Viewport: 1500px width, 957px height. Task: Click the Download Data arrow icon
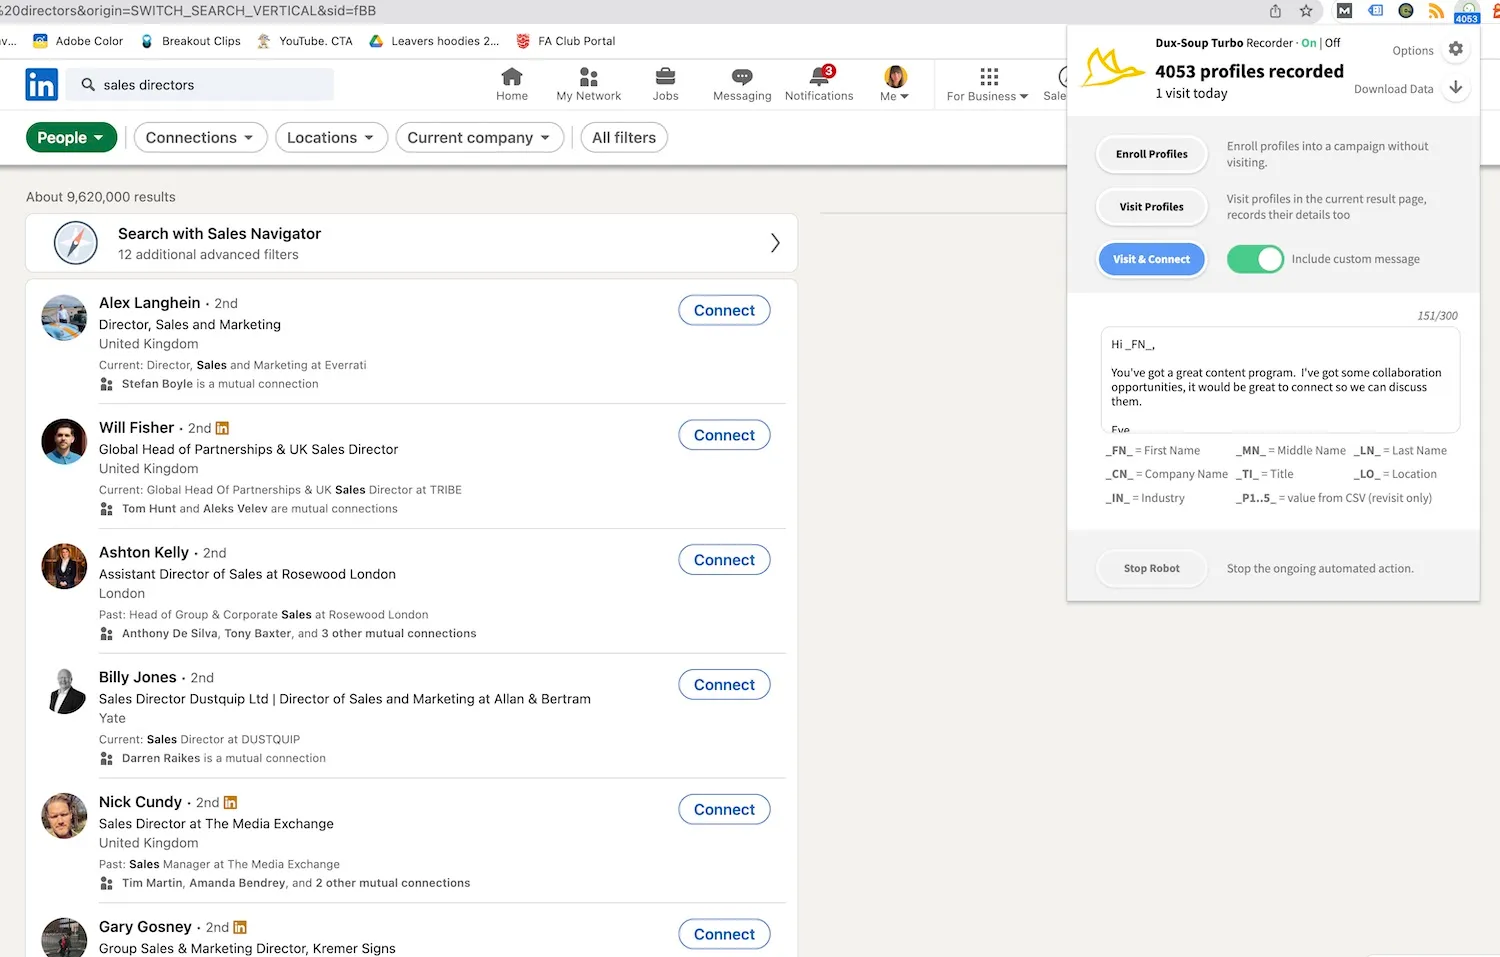click(x=1456, y=88)
